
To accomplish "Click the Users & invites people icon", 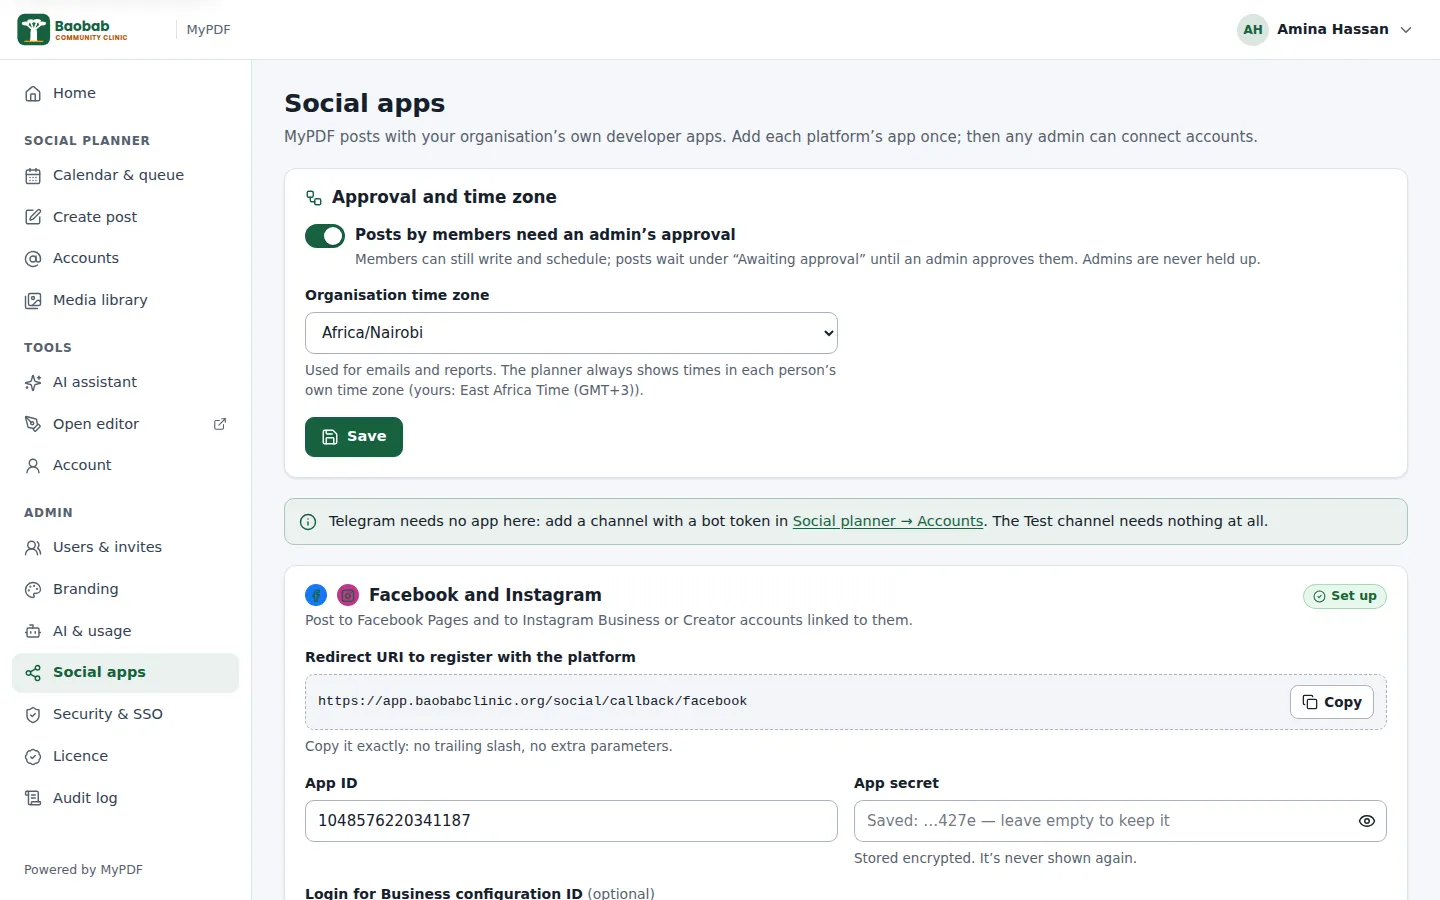I will click(33, 547).
